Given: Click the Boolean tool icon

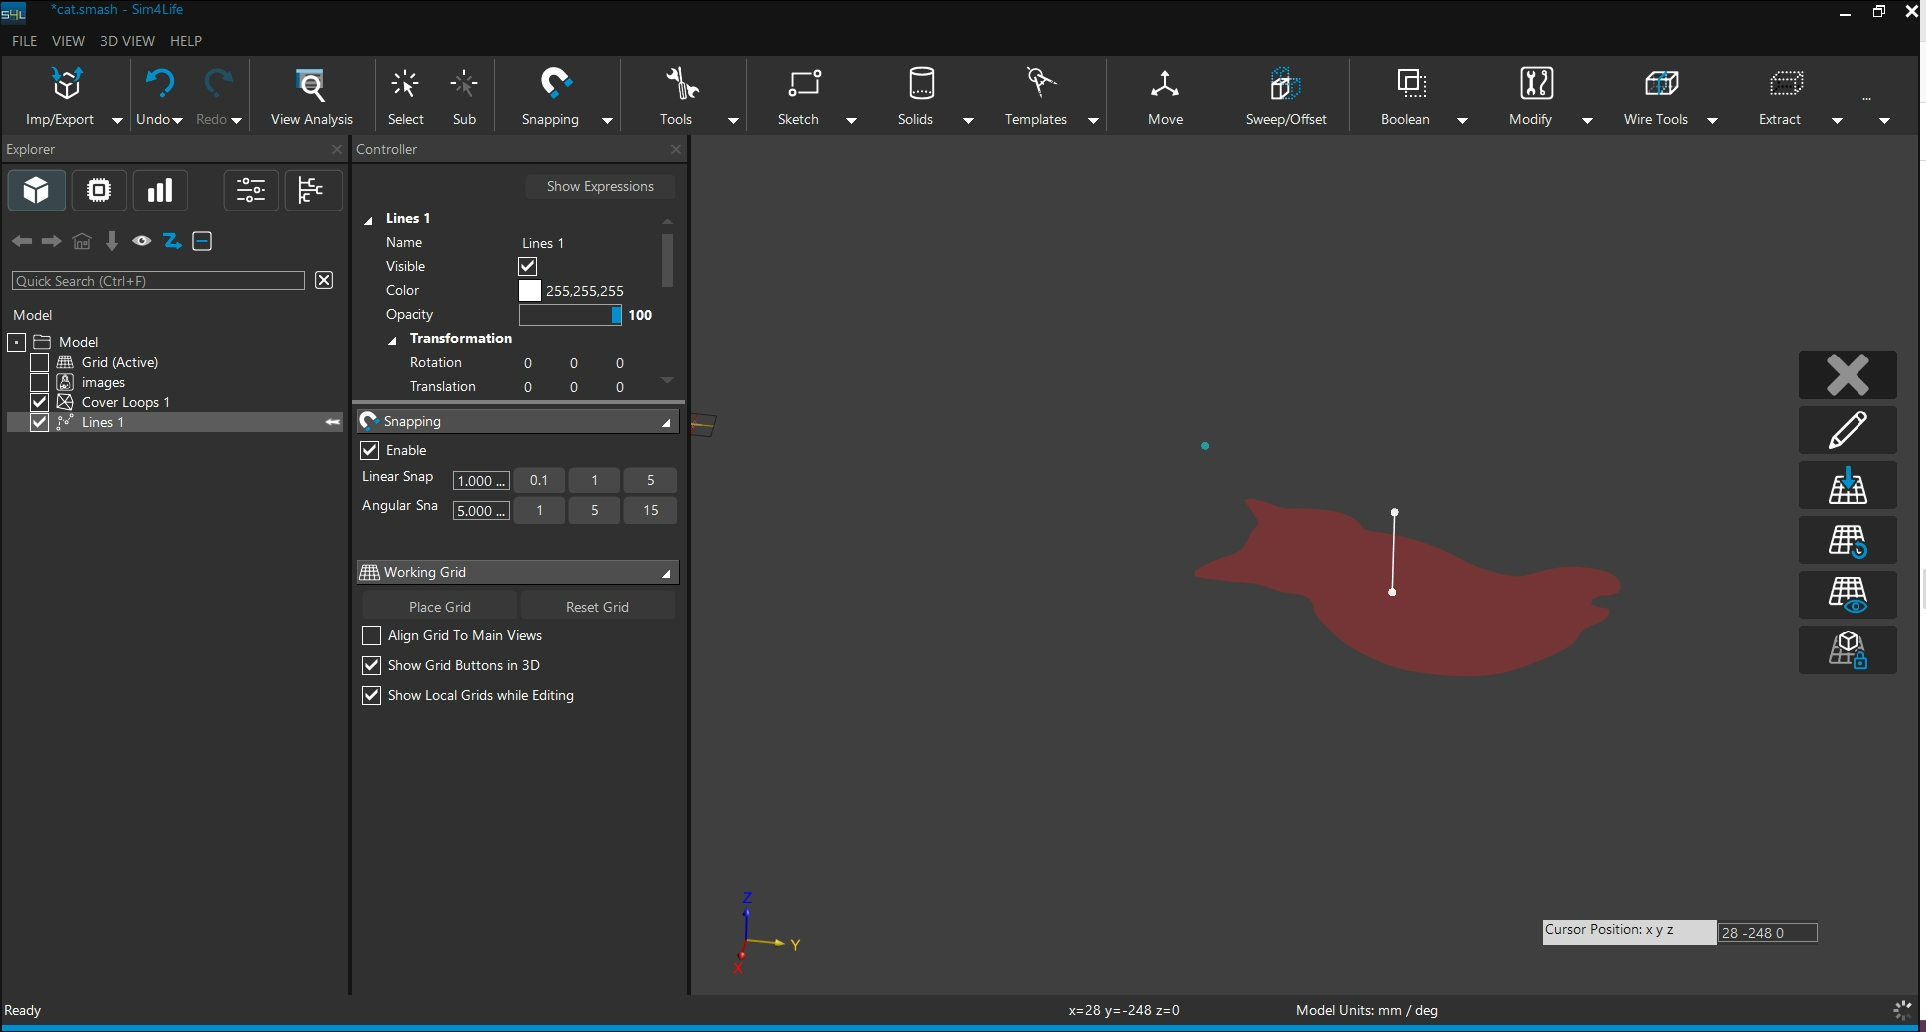Looking at the screenshot, I should pyautogui.click(x=1410, y=85).
